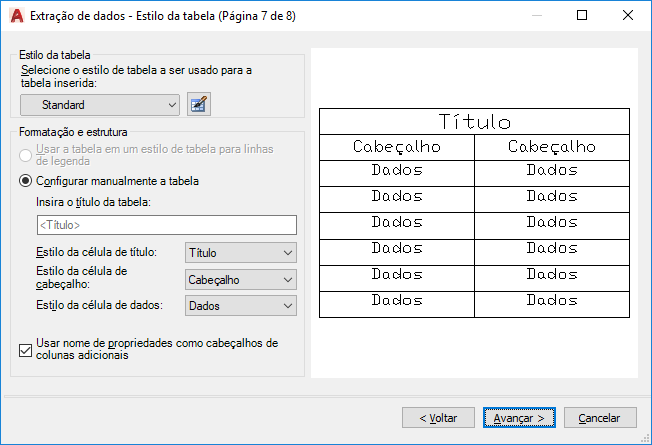Image resolution: width=652 pixels, height=445 pixels.
Task: Select 'Configurar manualmente a tabela' radio option
Action: (27, 181)
